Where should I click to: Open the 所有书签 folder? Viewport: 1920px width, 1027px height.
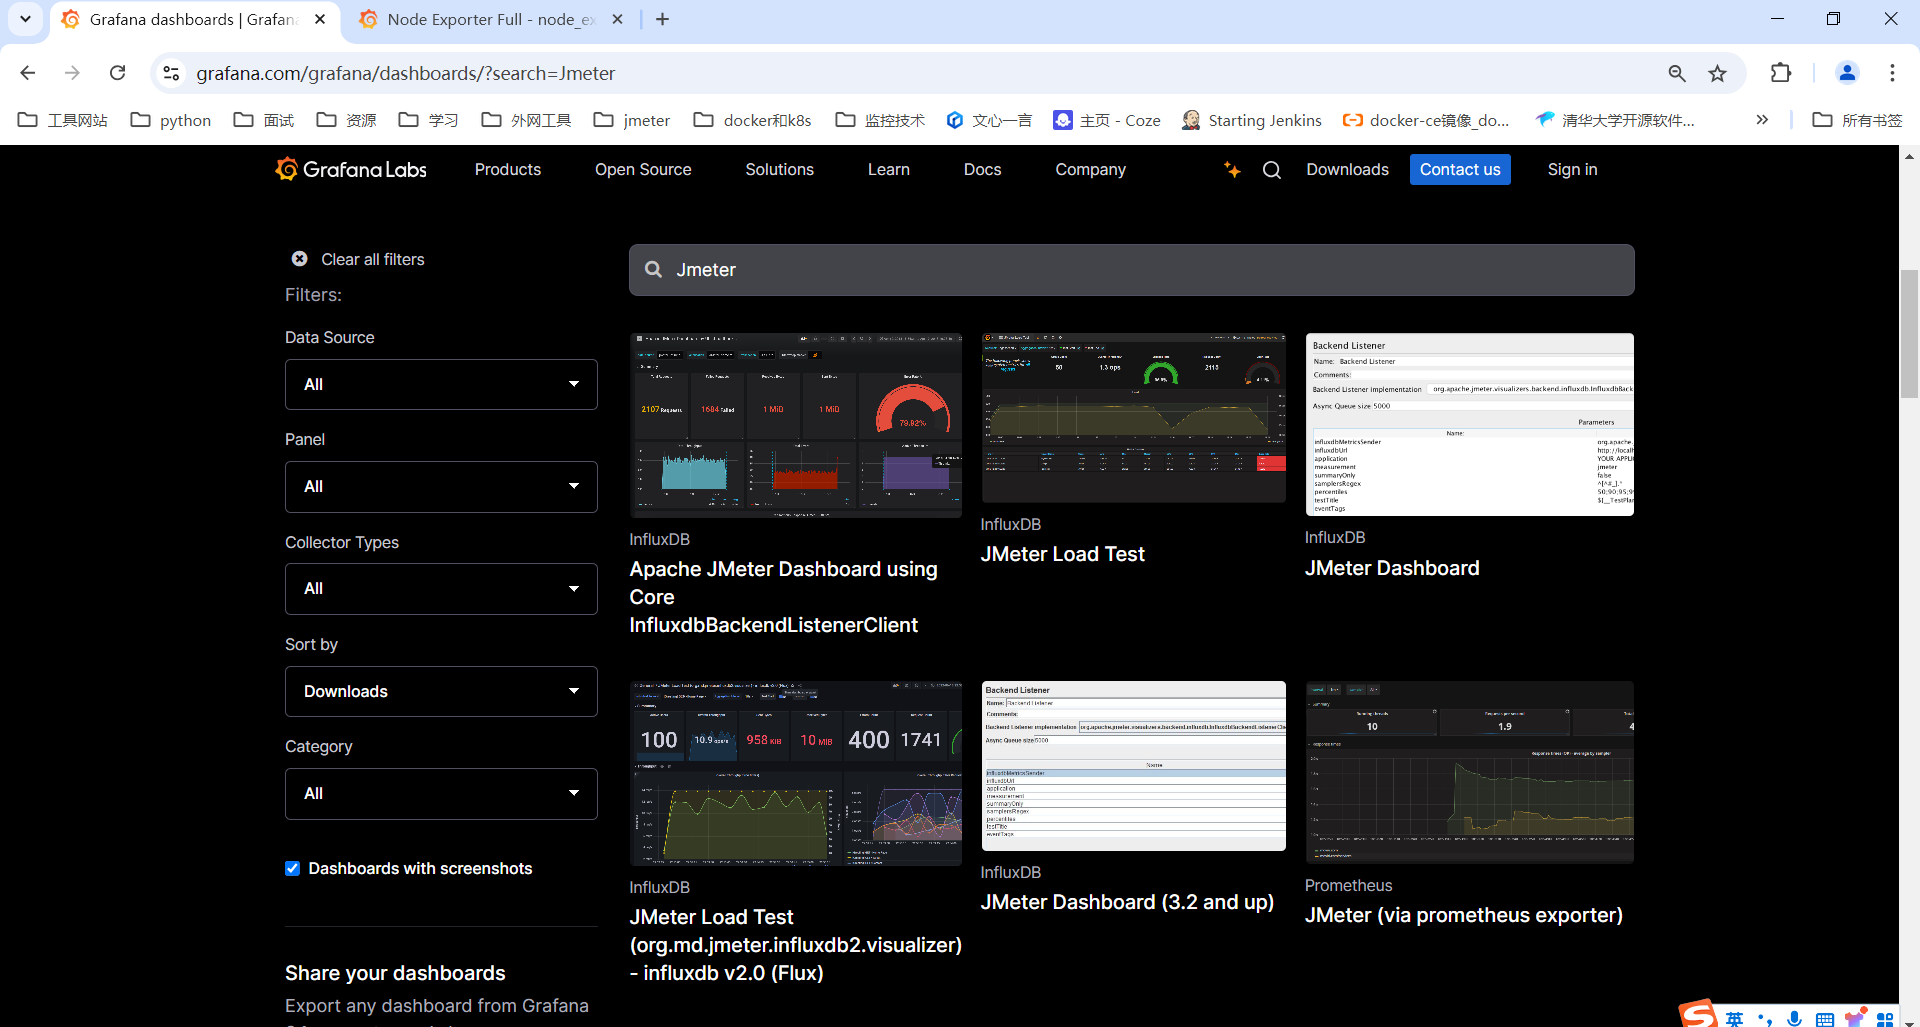pyautogui.click(x=1857, y=120)
